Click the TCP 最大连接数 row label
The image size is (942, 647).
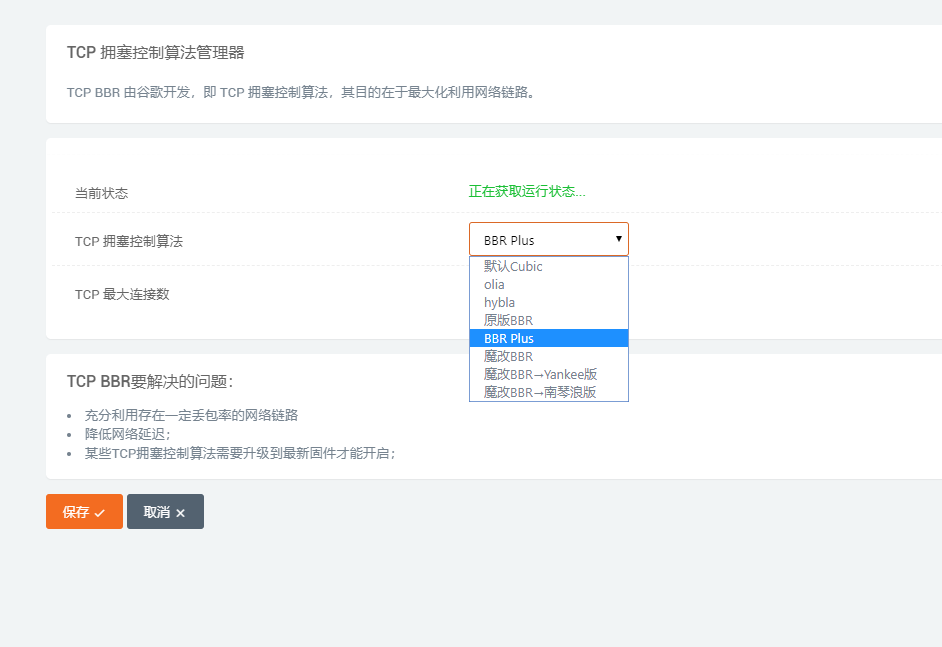122,294
